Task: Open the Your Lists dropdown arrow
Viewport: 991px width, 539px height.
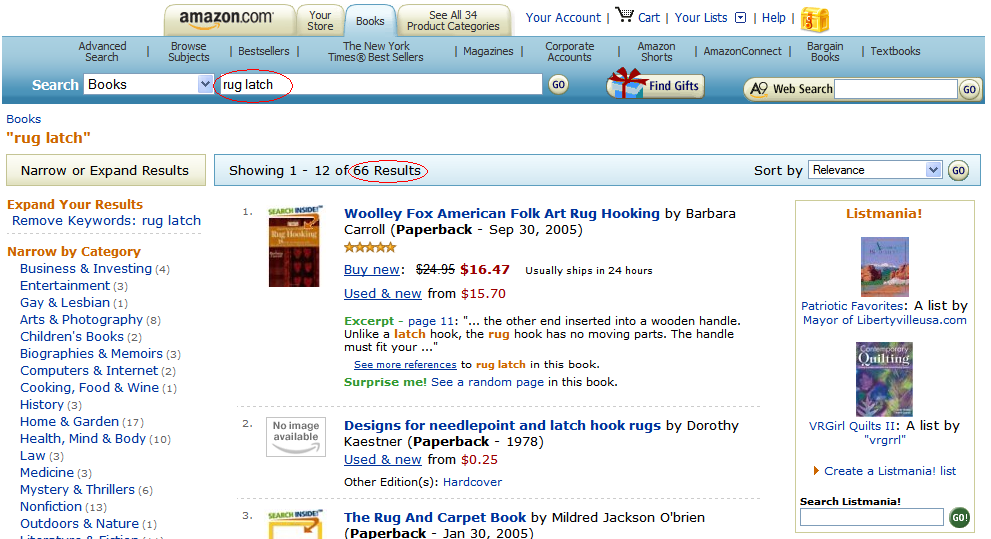Action: click(x=740, y=18)
